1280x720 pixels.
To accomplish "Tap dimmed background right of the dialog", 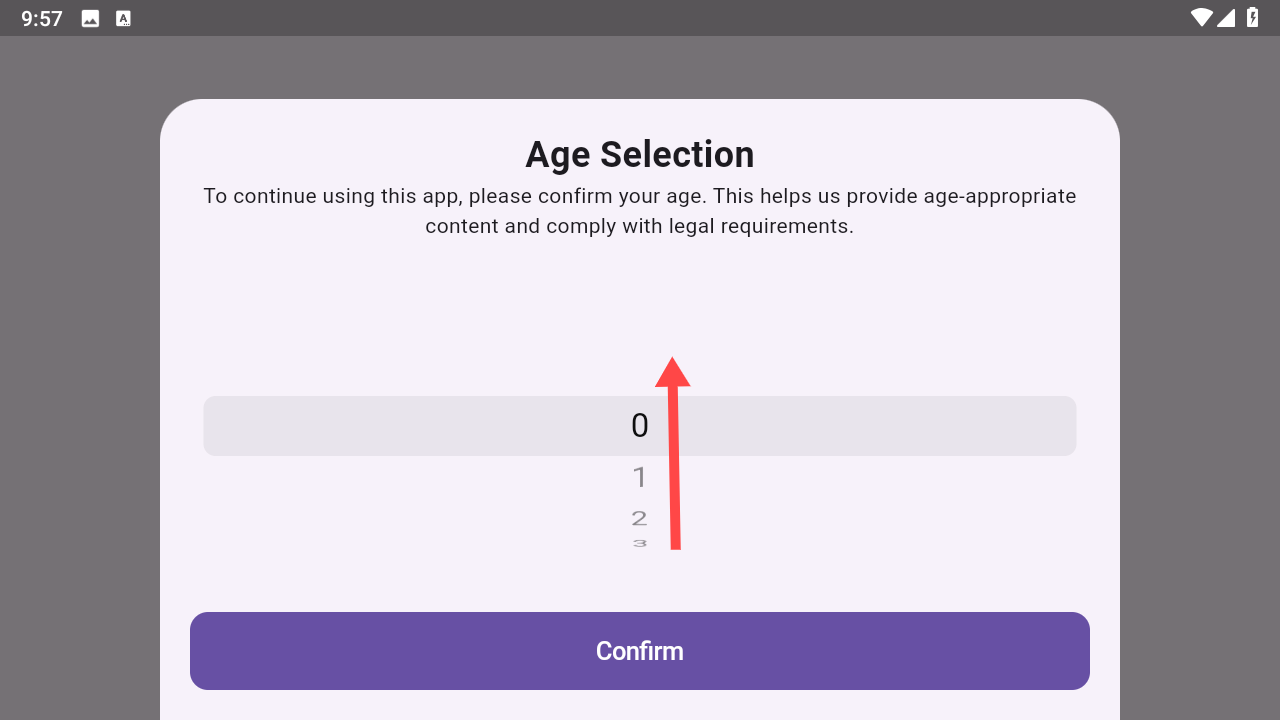I will pos(1200,380).
